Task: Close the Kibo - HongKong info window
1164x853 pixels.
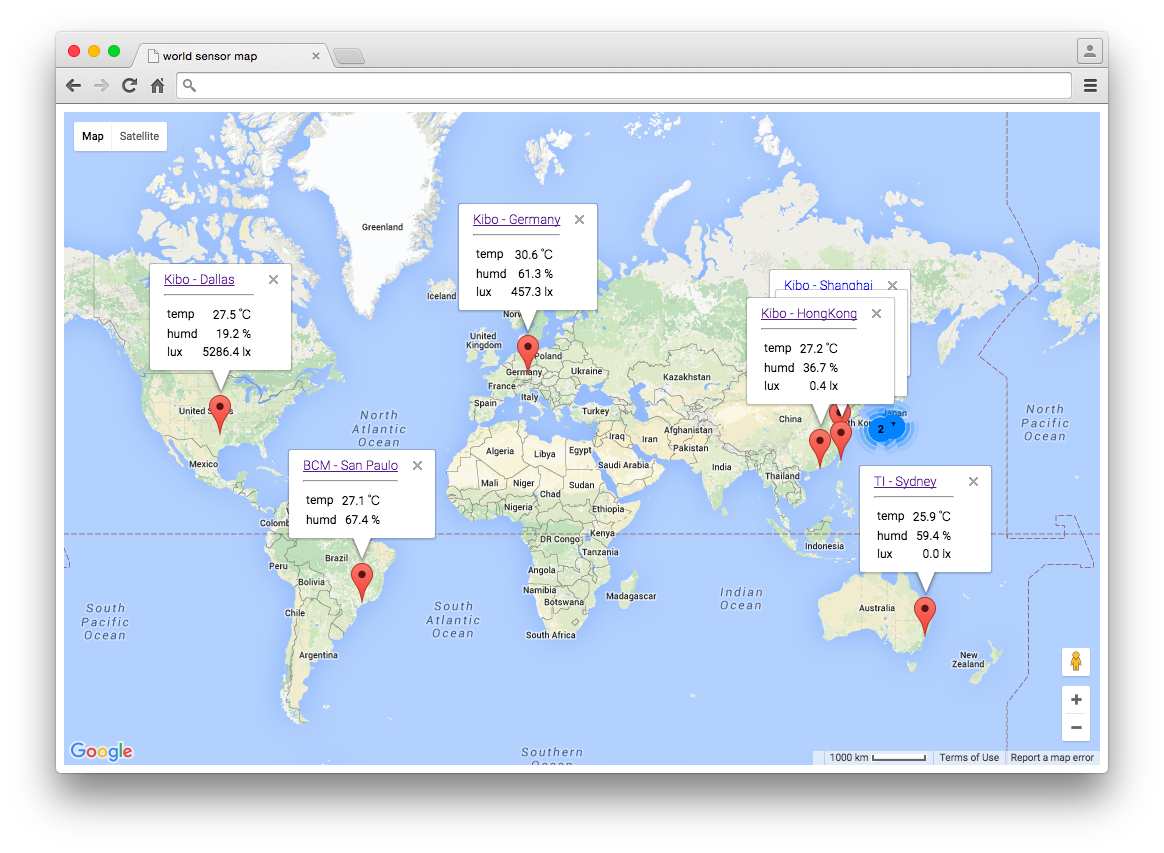Action: coord(877,313)
